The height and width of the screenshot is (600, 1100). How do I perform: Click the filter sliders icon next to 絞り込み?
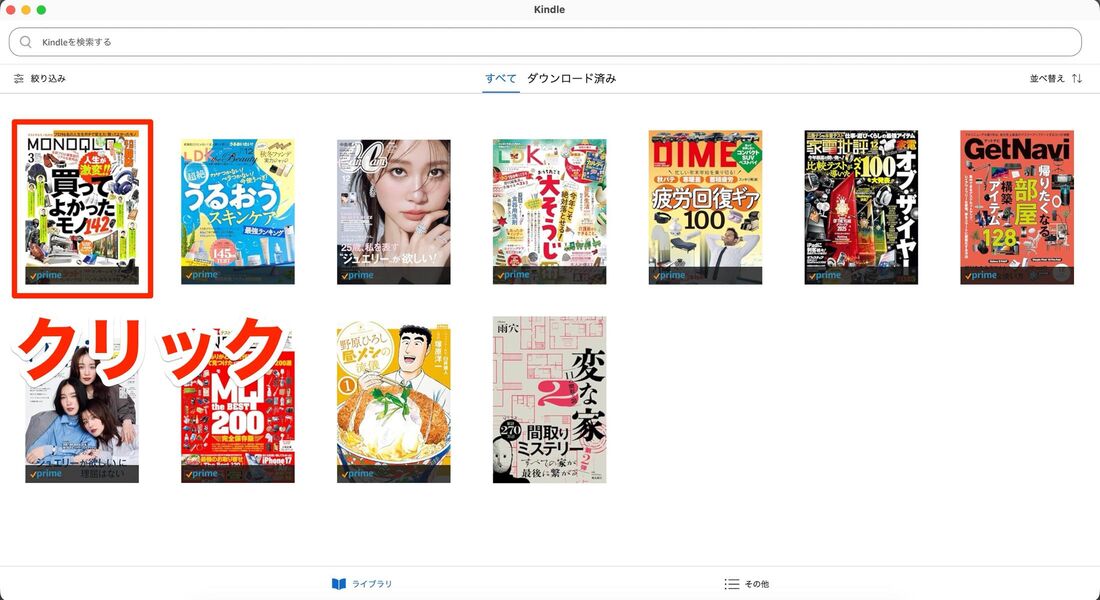[17, 77]
